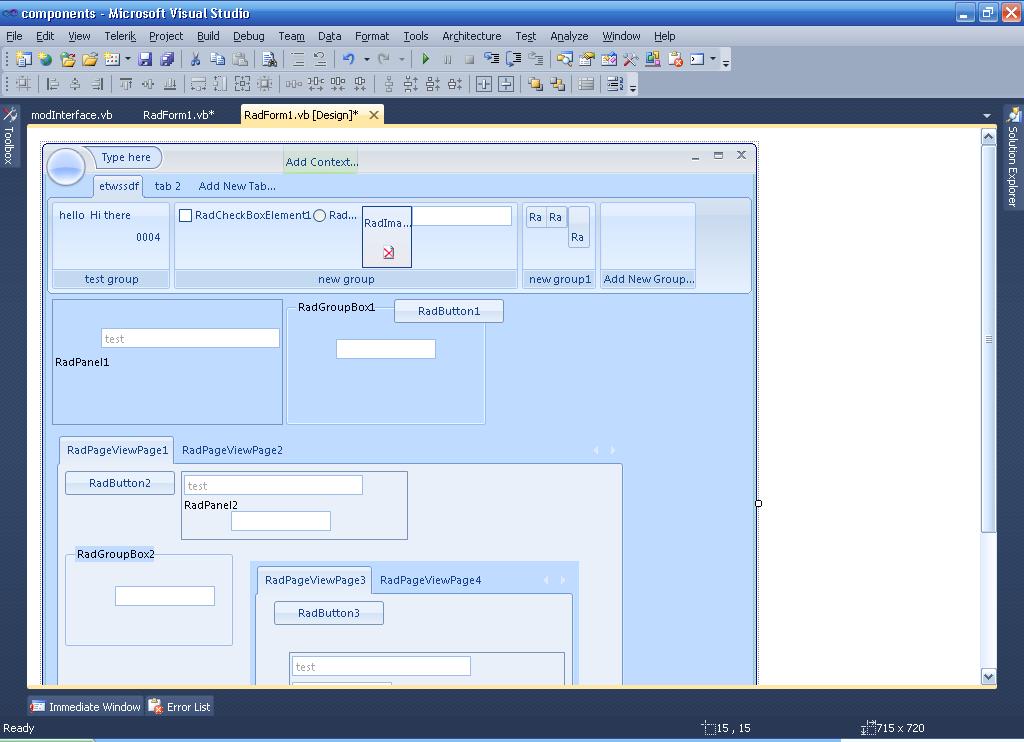Click the Save All toolbar icon
The width and height of the screenshot is (1024, 742).
pyautogui.click(x=167, y=59)
